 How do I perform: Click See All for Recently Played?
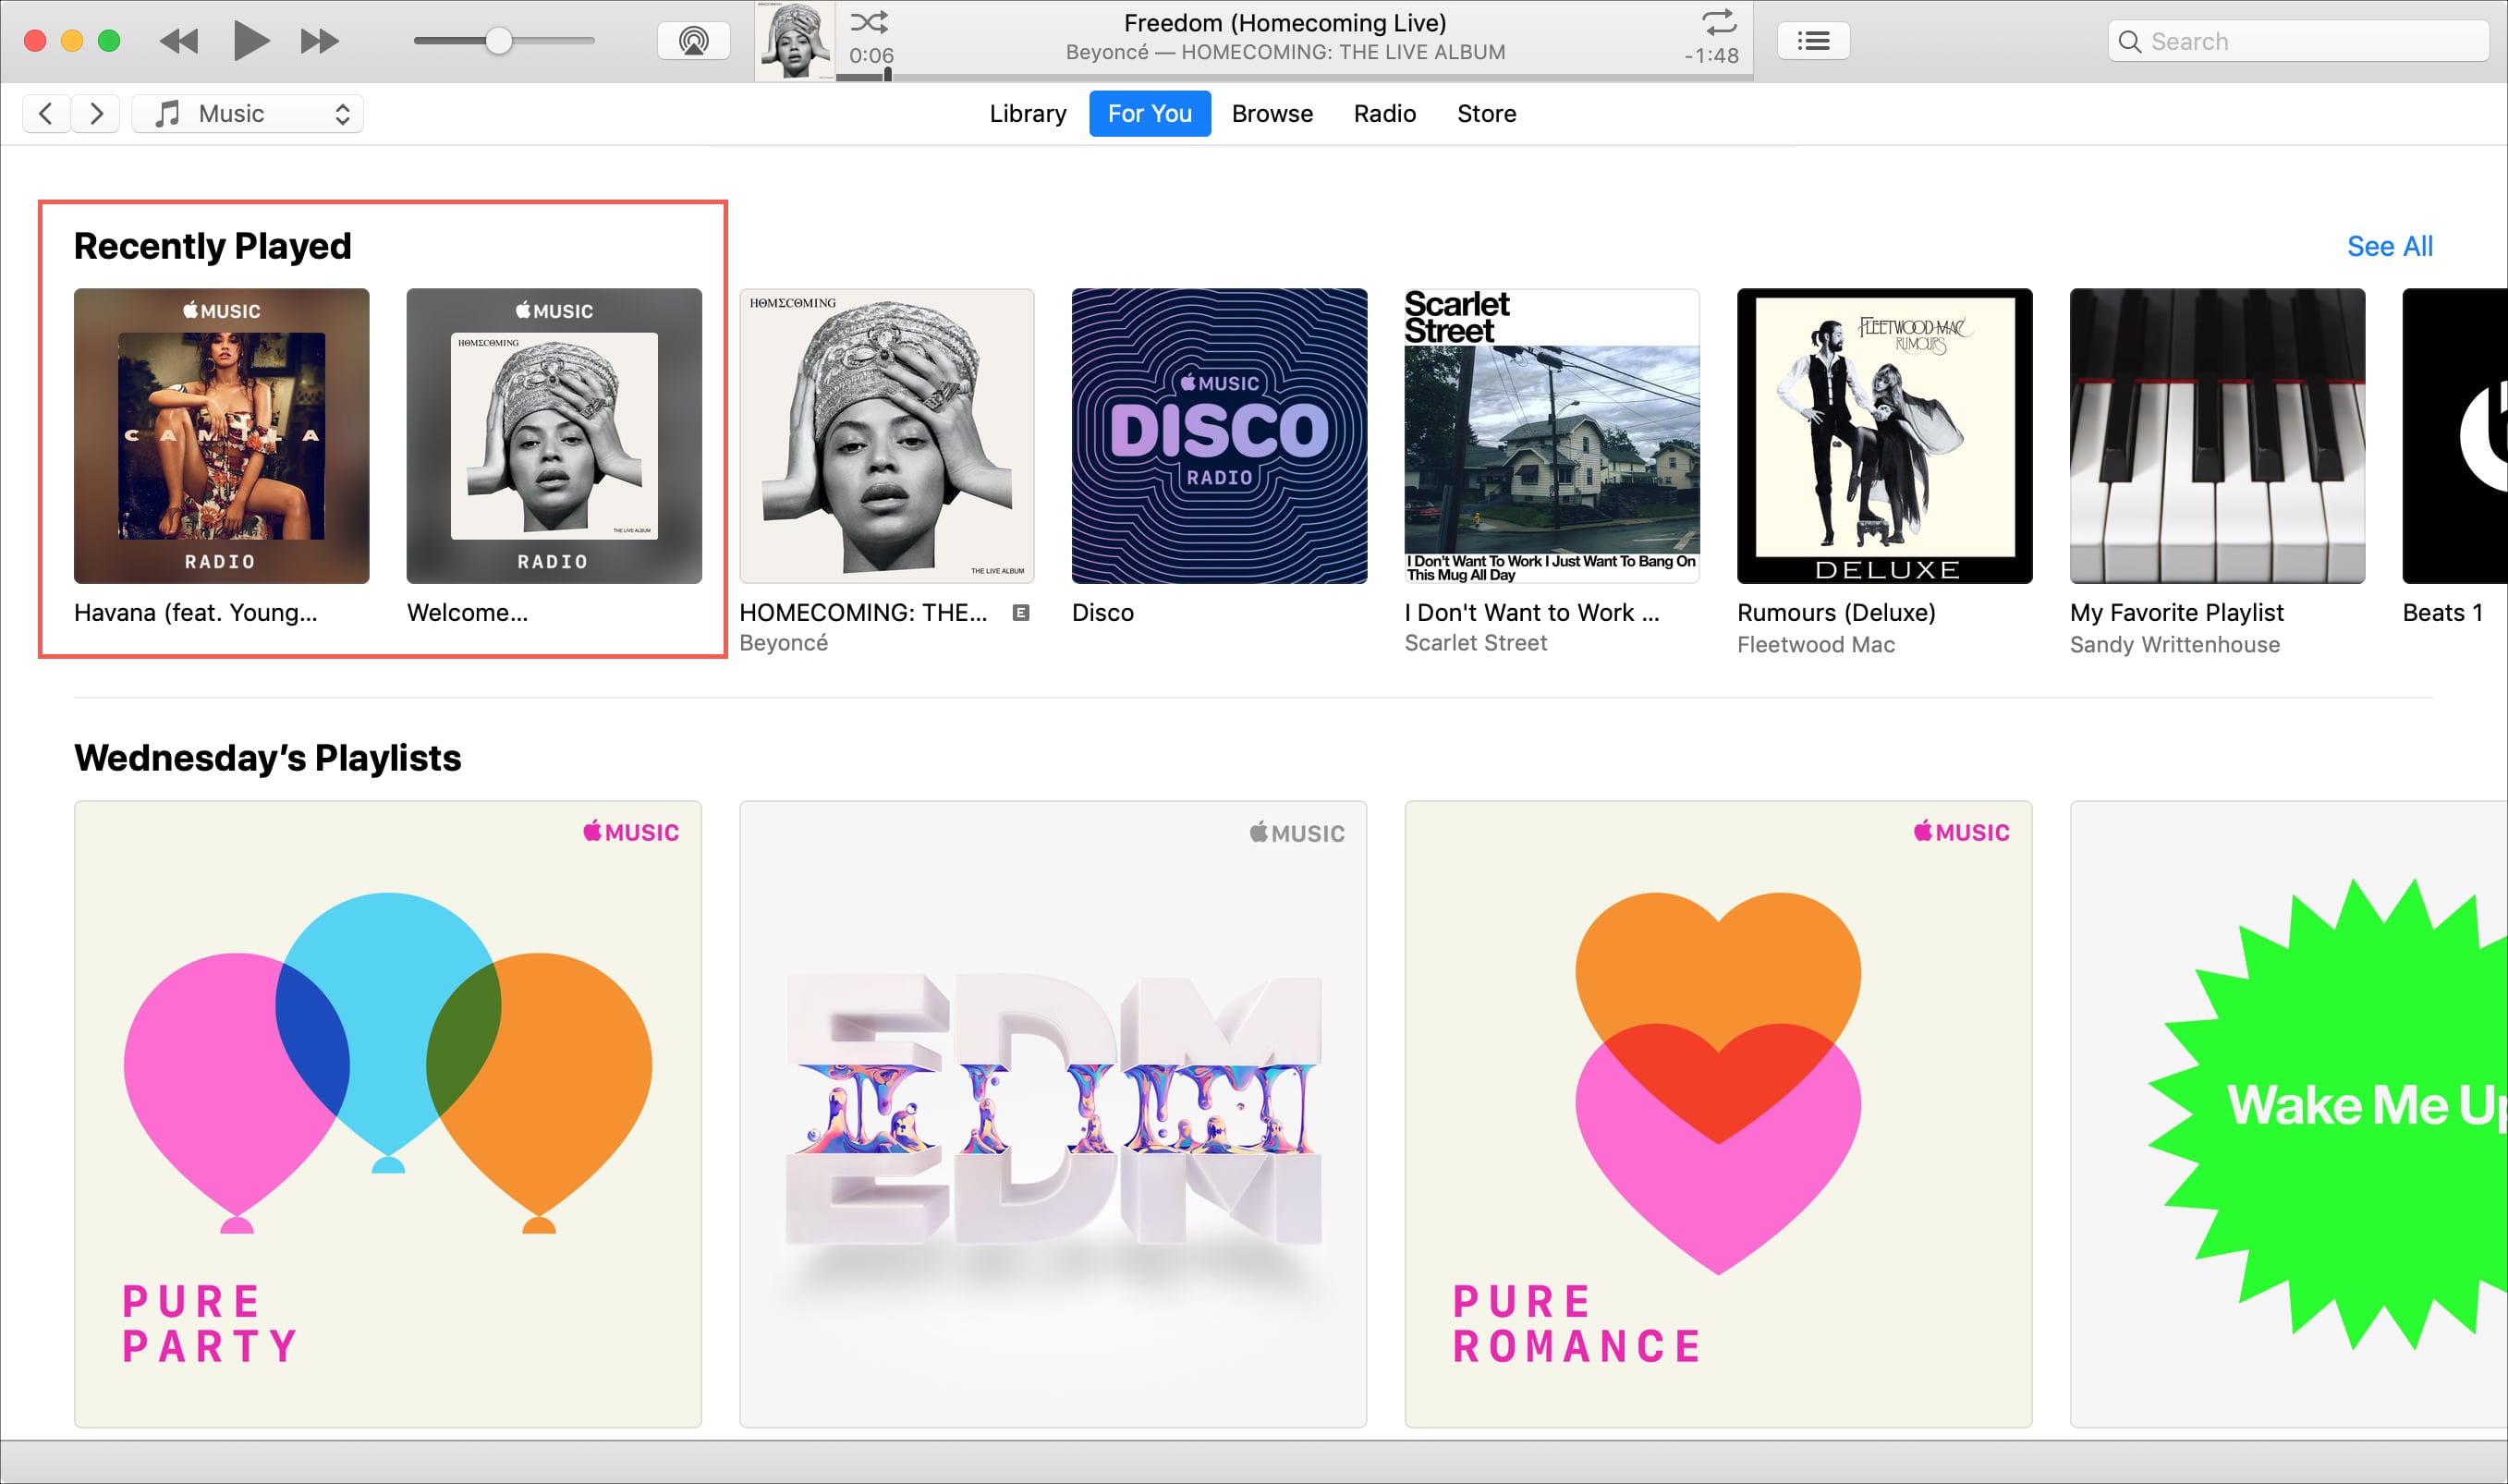click(x=2390, y=246)
